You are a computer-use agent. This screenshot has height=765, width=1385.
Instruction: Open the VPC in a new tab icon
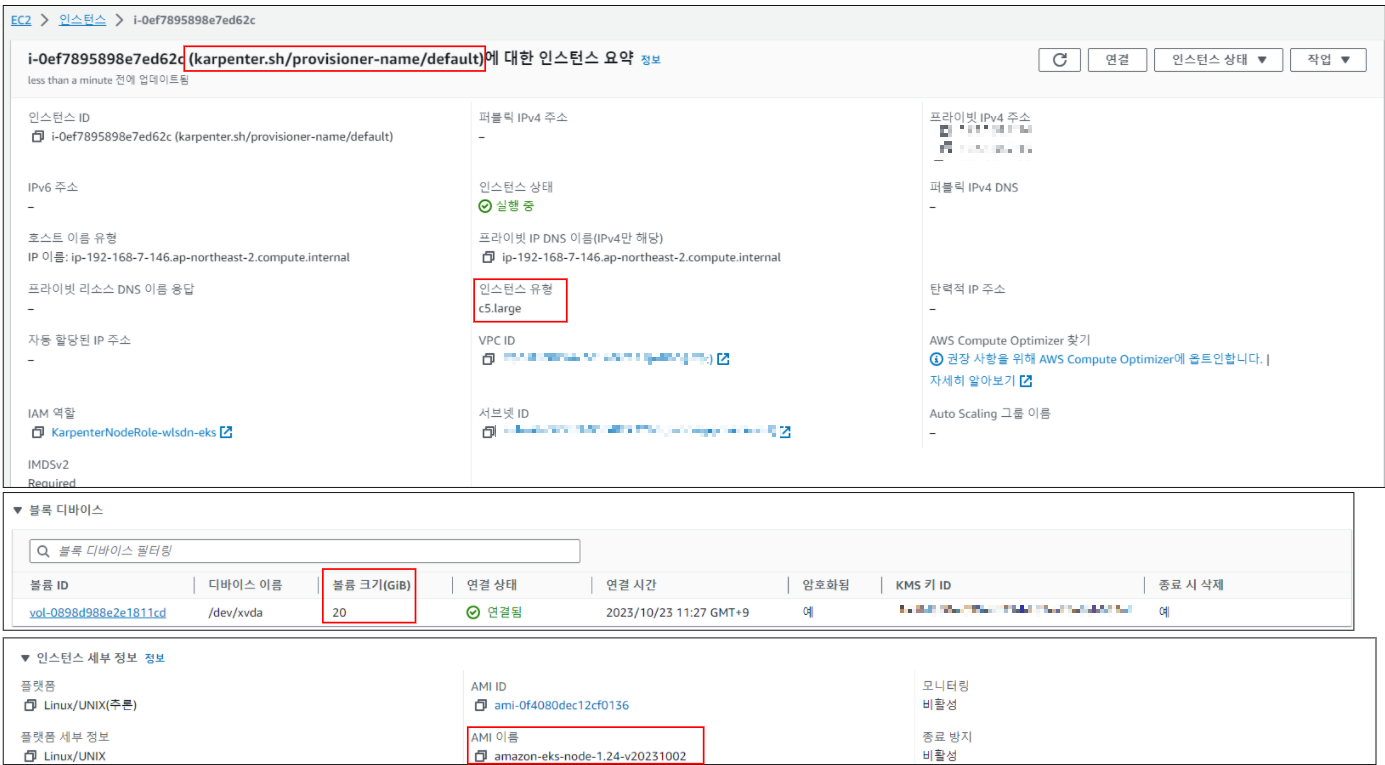click(x=723, y=360)
